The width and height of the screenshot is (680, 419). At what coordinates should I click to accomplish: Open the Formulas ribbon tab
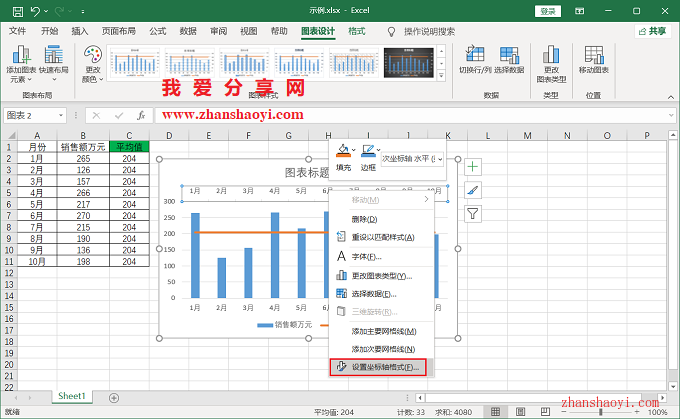pos(158,31)
